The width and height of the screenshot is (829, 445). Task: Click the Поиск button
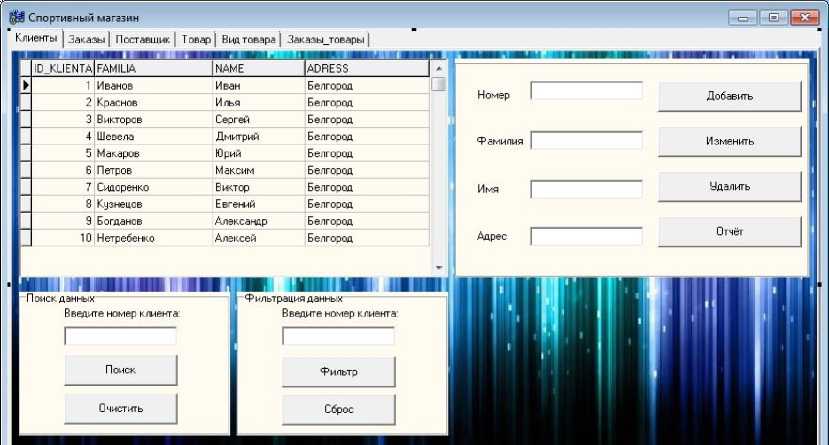pyautogui.click(x=121, y=370)
